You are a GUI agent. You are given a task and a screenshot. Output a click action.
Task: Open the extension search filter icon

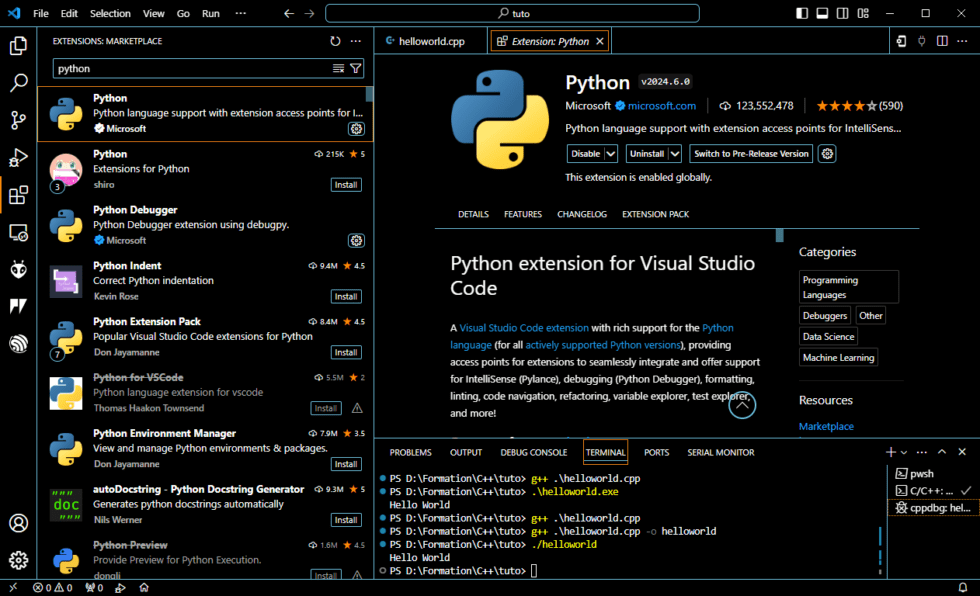(356, 69)
